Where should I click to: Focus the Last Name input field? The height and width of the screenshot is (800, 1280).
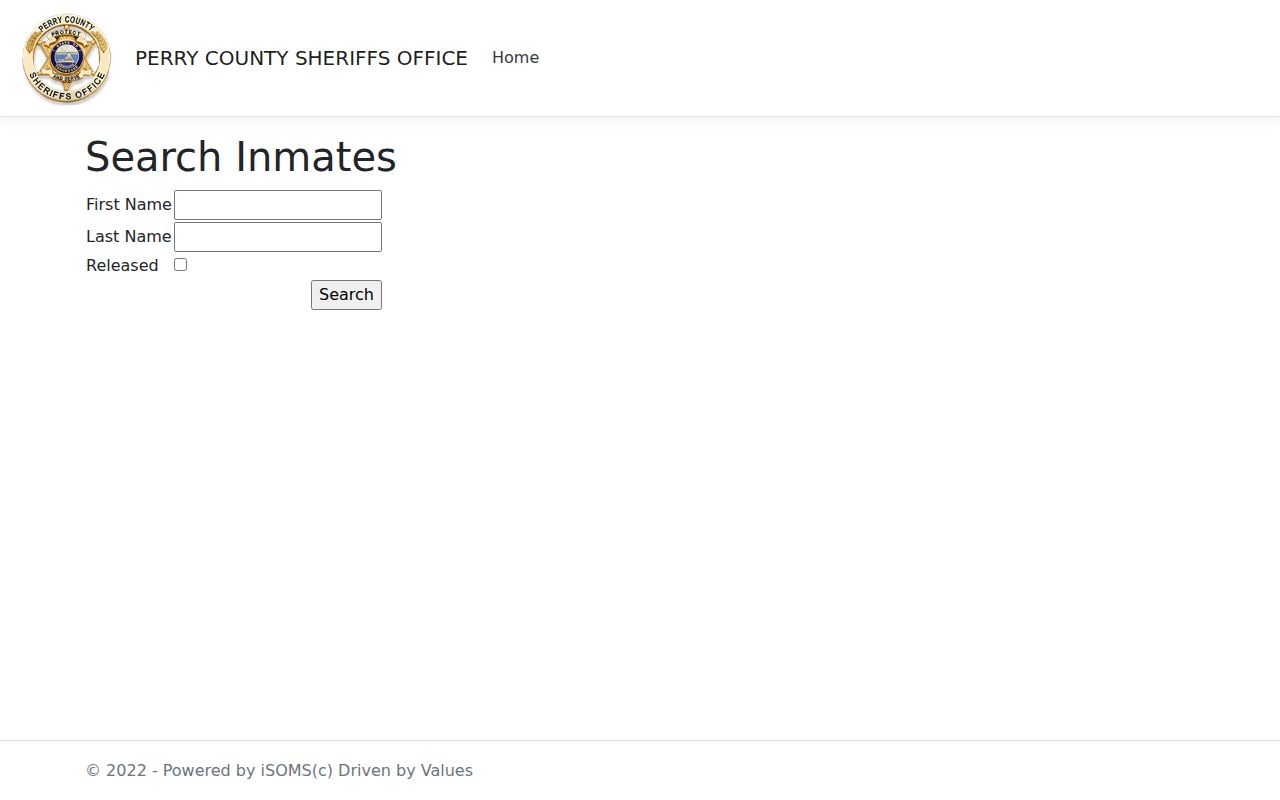pyautogui.click(x=278, y=237)
